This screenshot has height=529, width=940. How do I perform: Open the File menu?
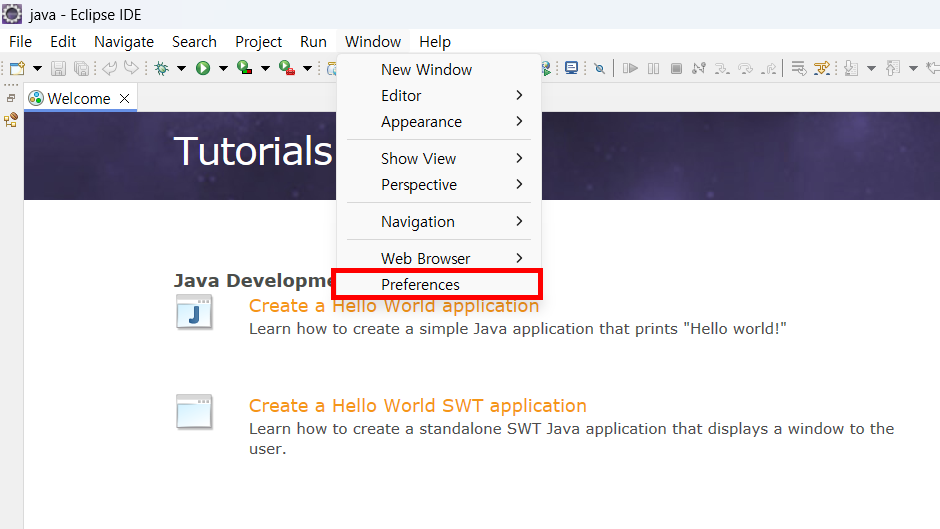pos(20,42)
